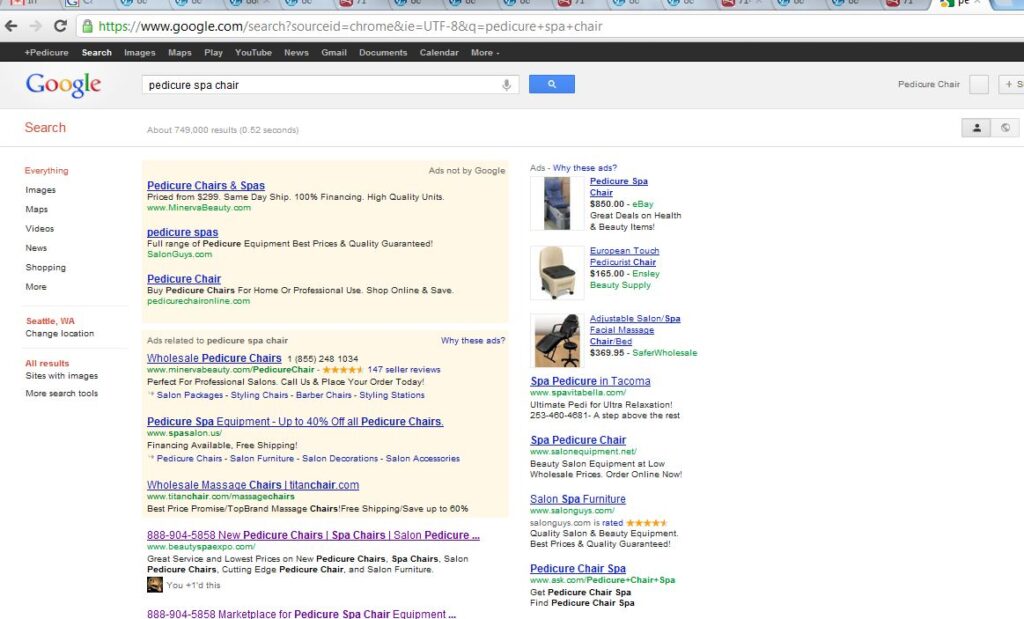Reload the page with refresh icon

(x=60, y=26)
